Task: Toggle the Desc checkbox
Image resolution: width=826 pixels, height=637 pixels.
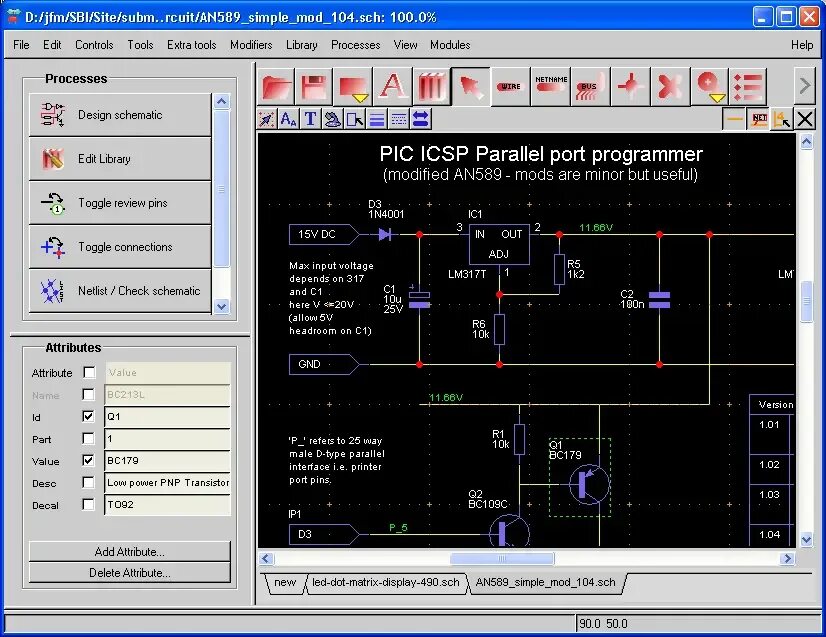Action: [x=88, y=483]
